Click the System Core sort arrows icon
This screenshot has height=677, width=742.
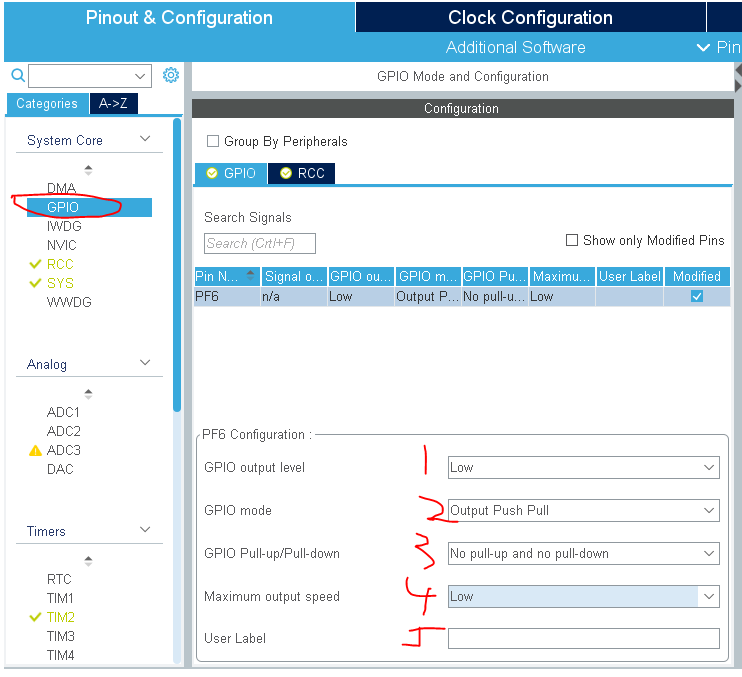pyautogui.click(x=88, y=170)
